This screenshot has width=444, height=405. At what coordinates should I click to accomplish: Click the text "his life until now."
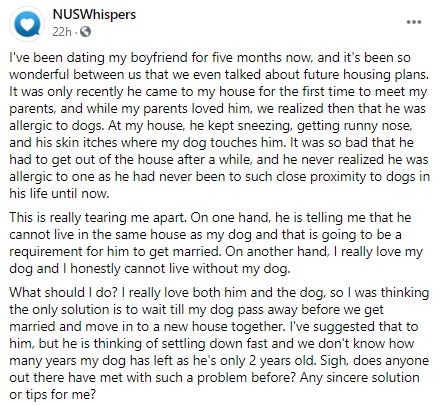pyautogui.click(x=59, y=193)
